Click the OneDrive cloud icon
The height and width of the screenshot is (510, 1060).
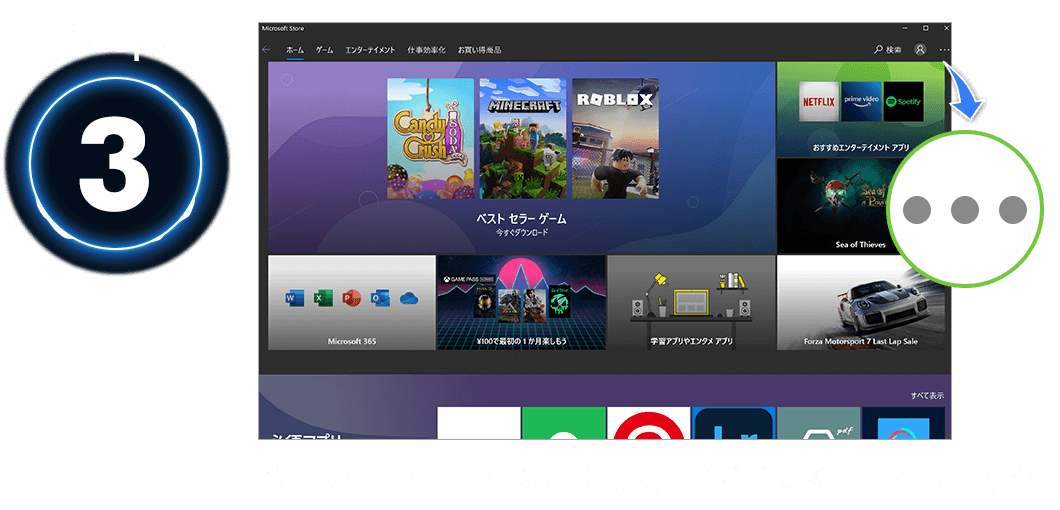click(x=409, y=298)
